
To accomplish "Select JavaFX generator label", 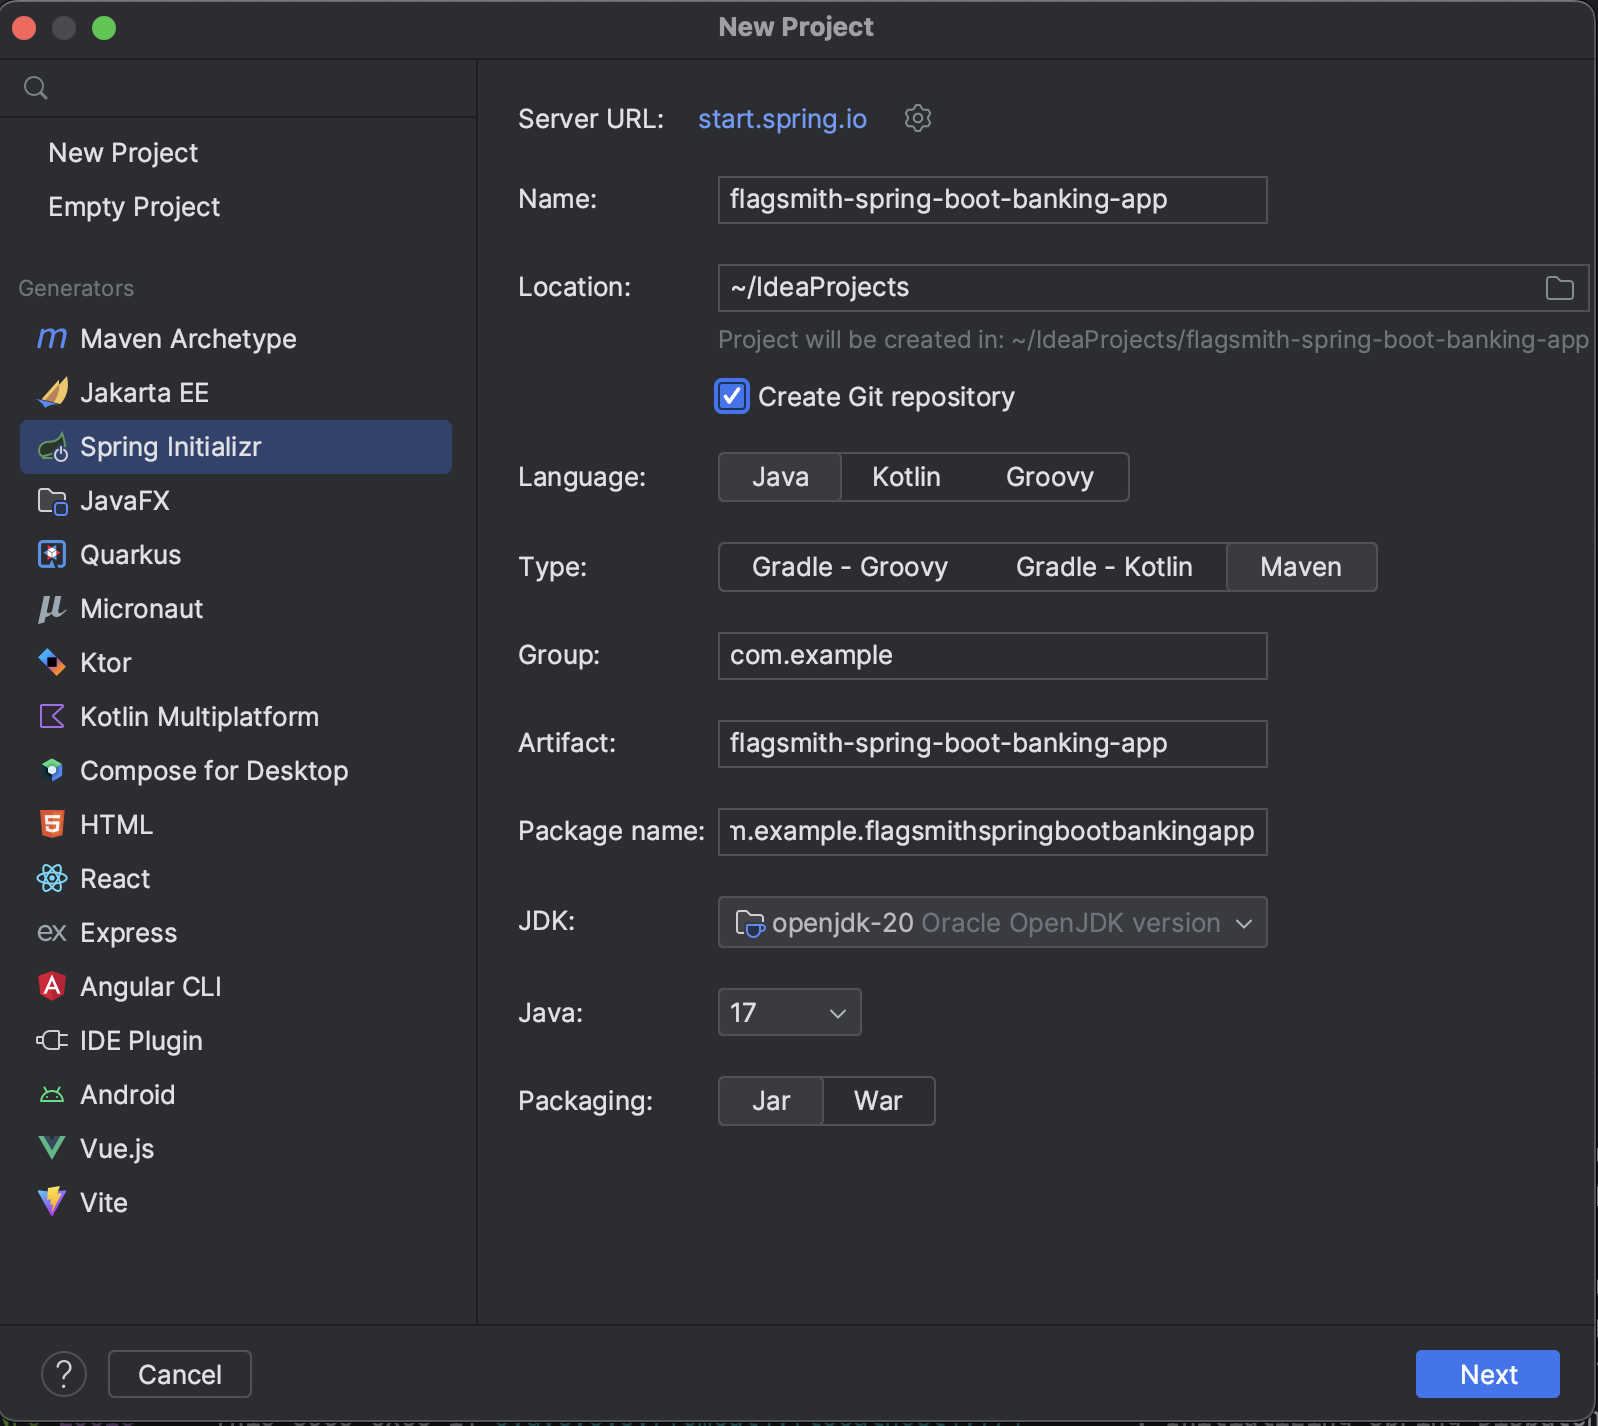I will [125, 501].
